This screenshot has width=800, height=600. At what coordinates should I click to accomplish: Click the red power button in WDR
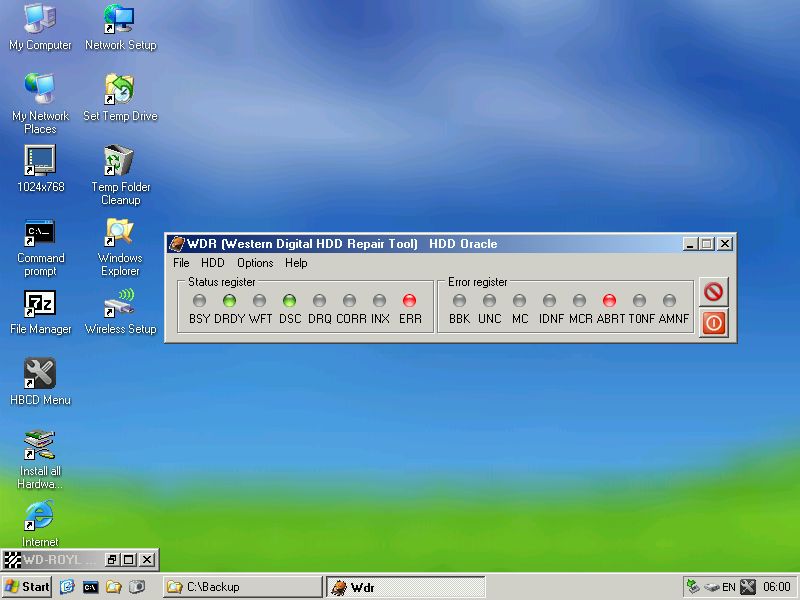click(x=713, y=323)
